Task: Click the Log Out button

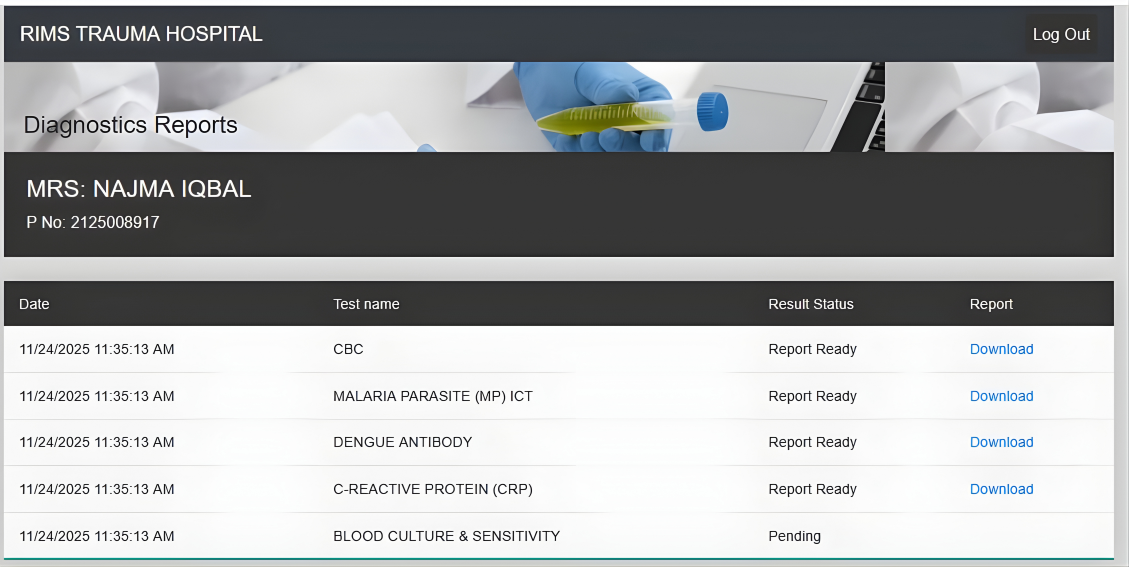Action: [1061, 34]
